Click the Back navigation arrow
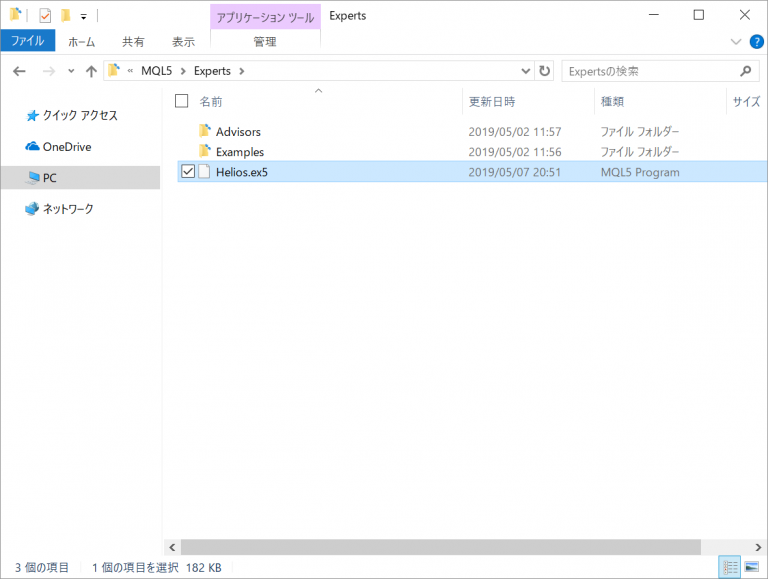 tap(19, 71)
